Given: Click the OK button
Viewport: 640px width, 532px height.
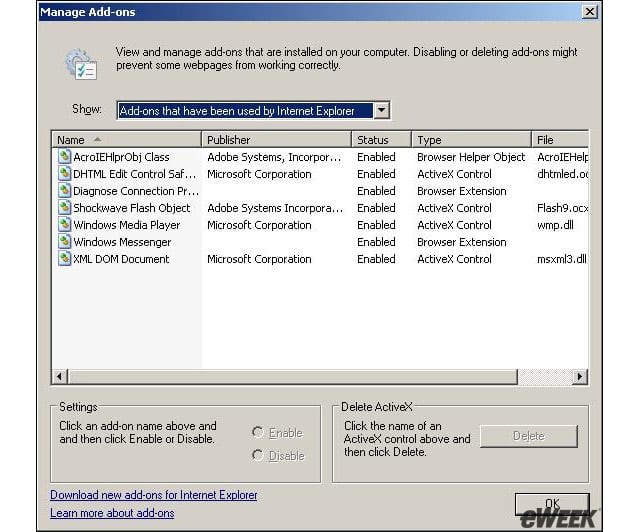Looking at the screenshot, I should point(552,504).
